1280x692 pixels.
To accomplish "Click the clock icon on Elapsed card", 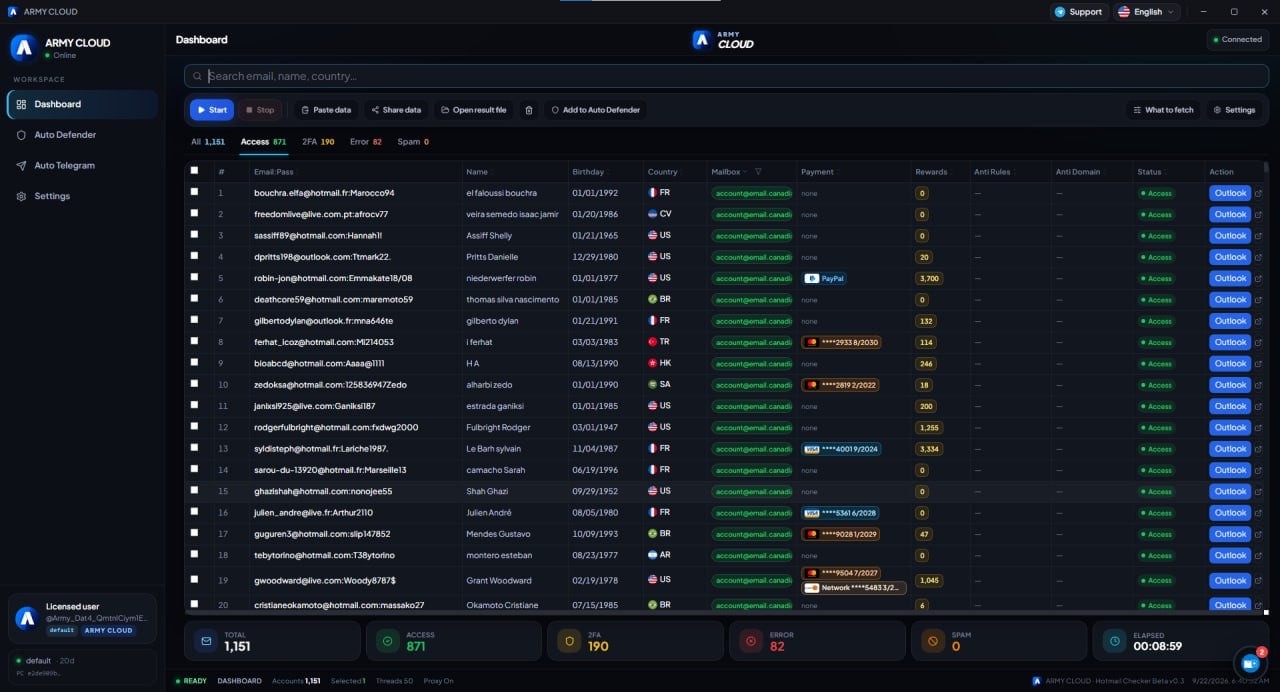I will tap(1113, 641).
